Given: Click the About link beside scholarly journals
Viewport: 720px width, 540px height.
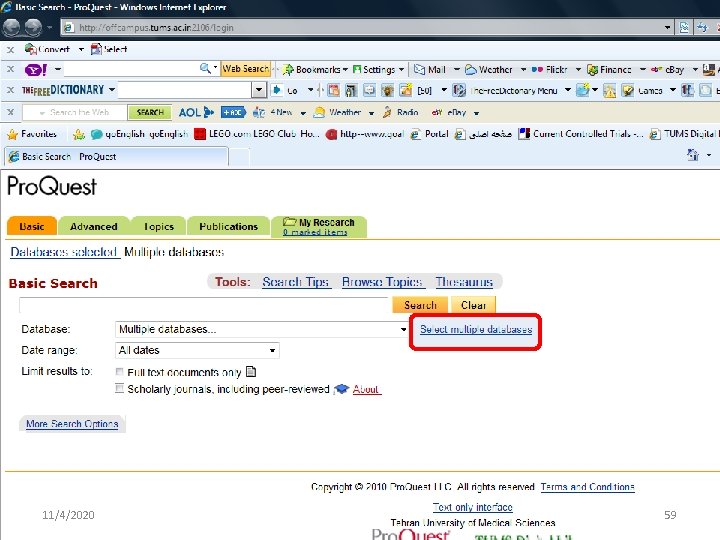Looking at the screenshot, I should (x=366, y=389).
